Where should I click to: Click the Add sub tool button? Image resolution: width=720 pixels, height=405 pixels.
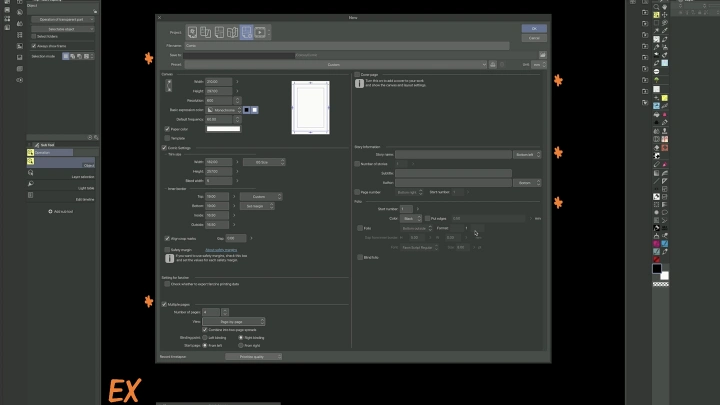61,212
